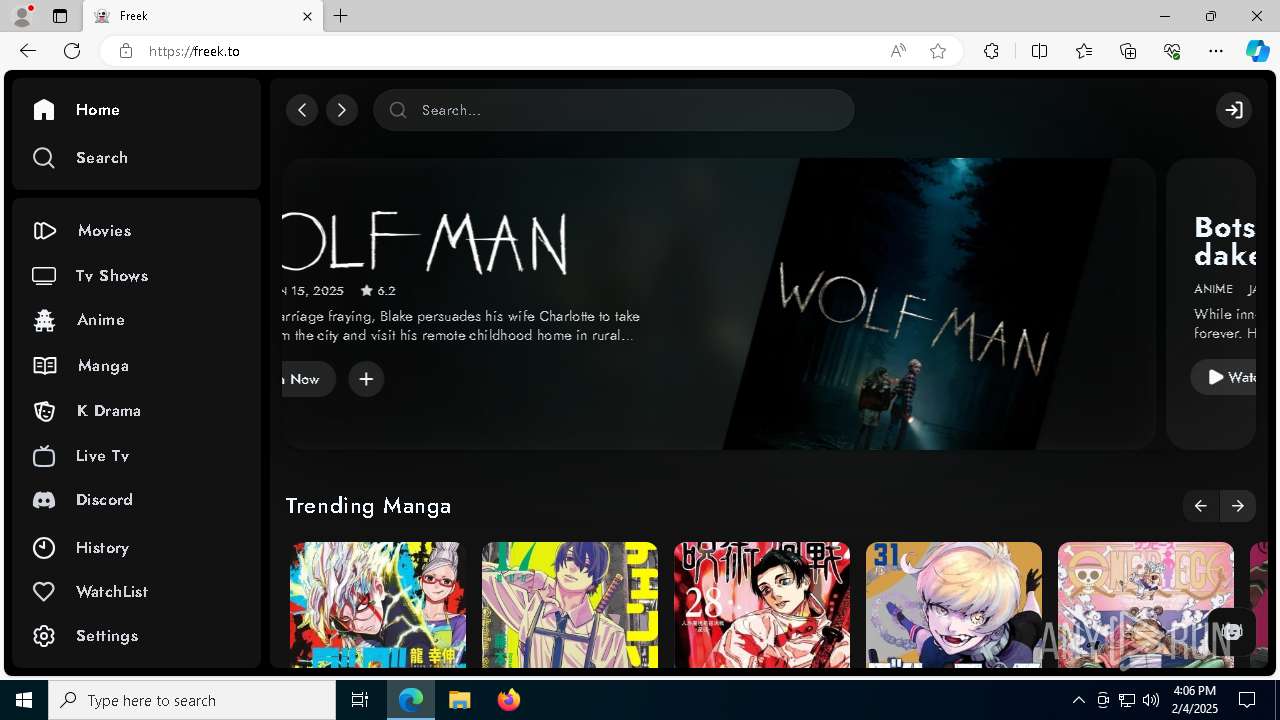Open the One Piece manga cover
The height and width of the screenshot is (720, 1280).
tap(1146, 605)
